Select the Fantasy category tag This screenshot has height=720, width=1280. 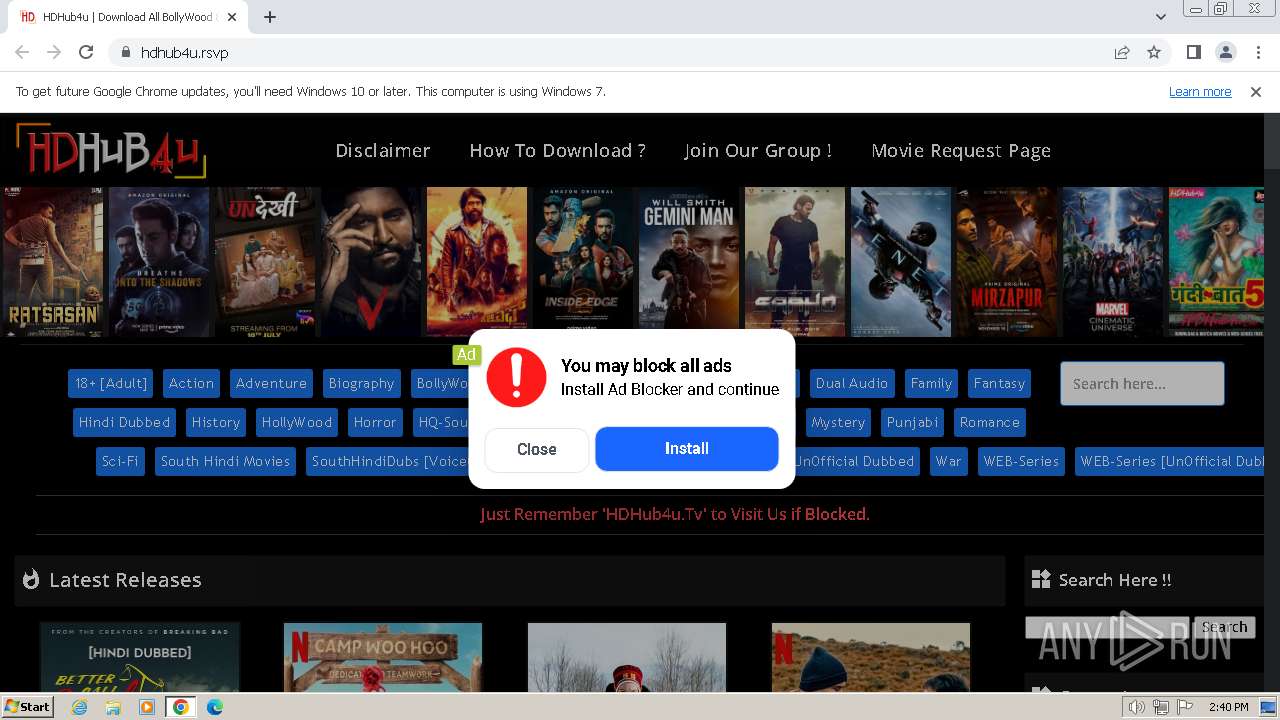coord(999,383)
